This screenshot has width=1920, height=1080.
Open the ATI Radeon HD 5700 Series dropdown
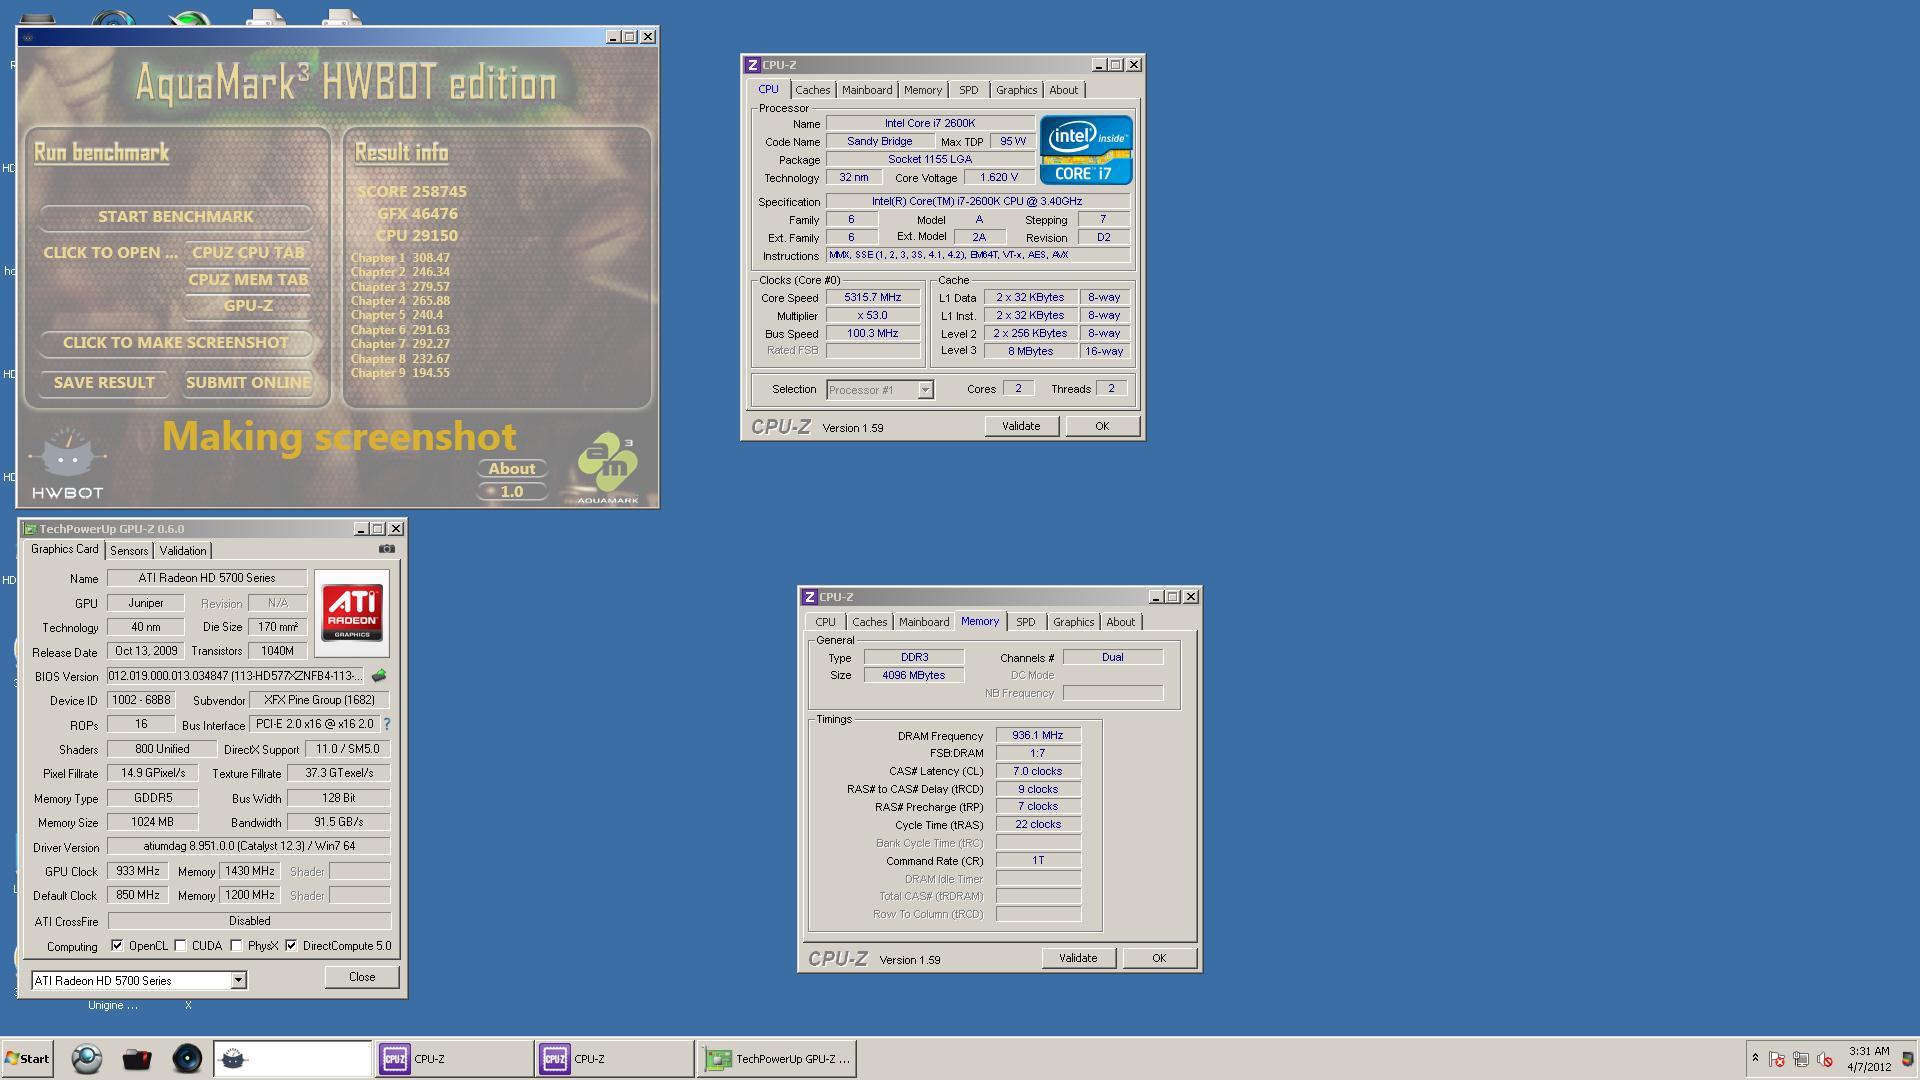pos(238,981)
